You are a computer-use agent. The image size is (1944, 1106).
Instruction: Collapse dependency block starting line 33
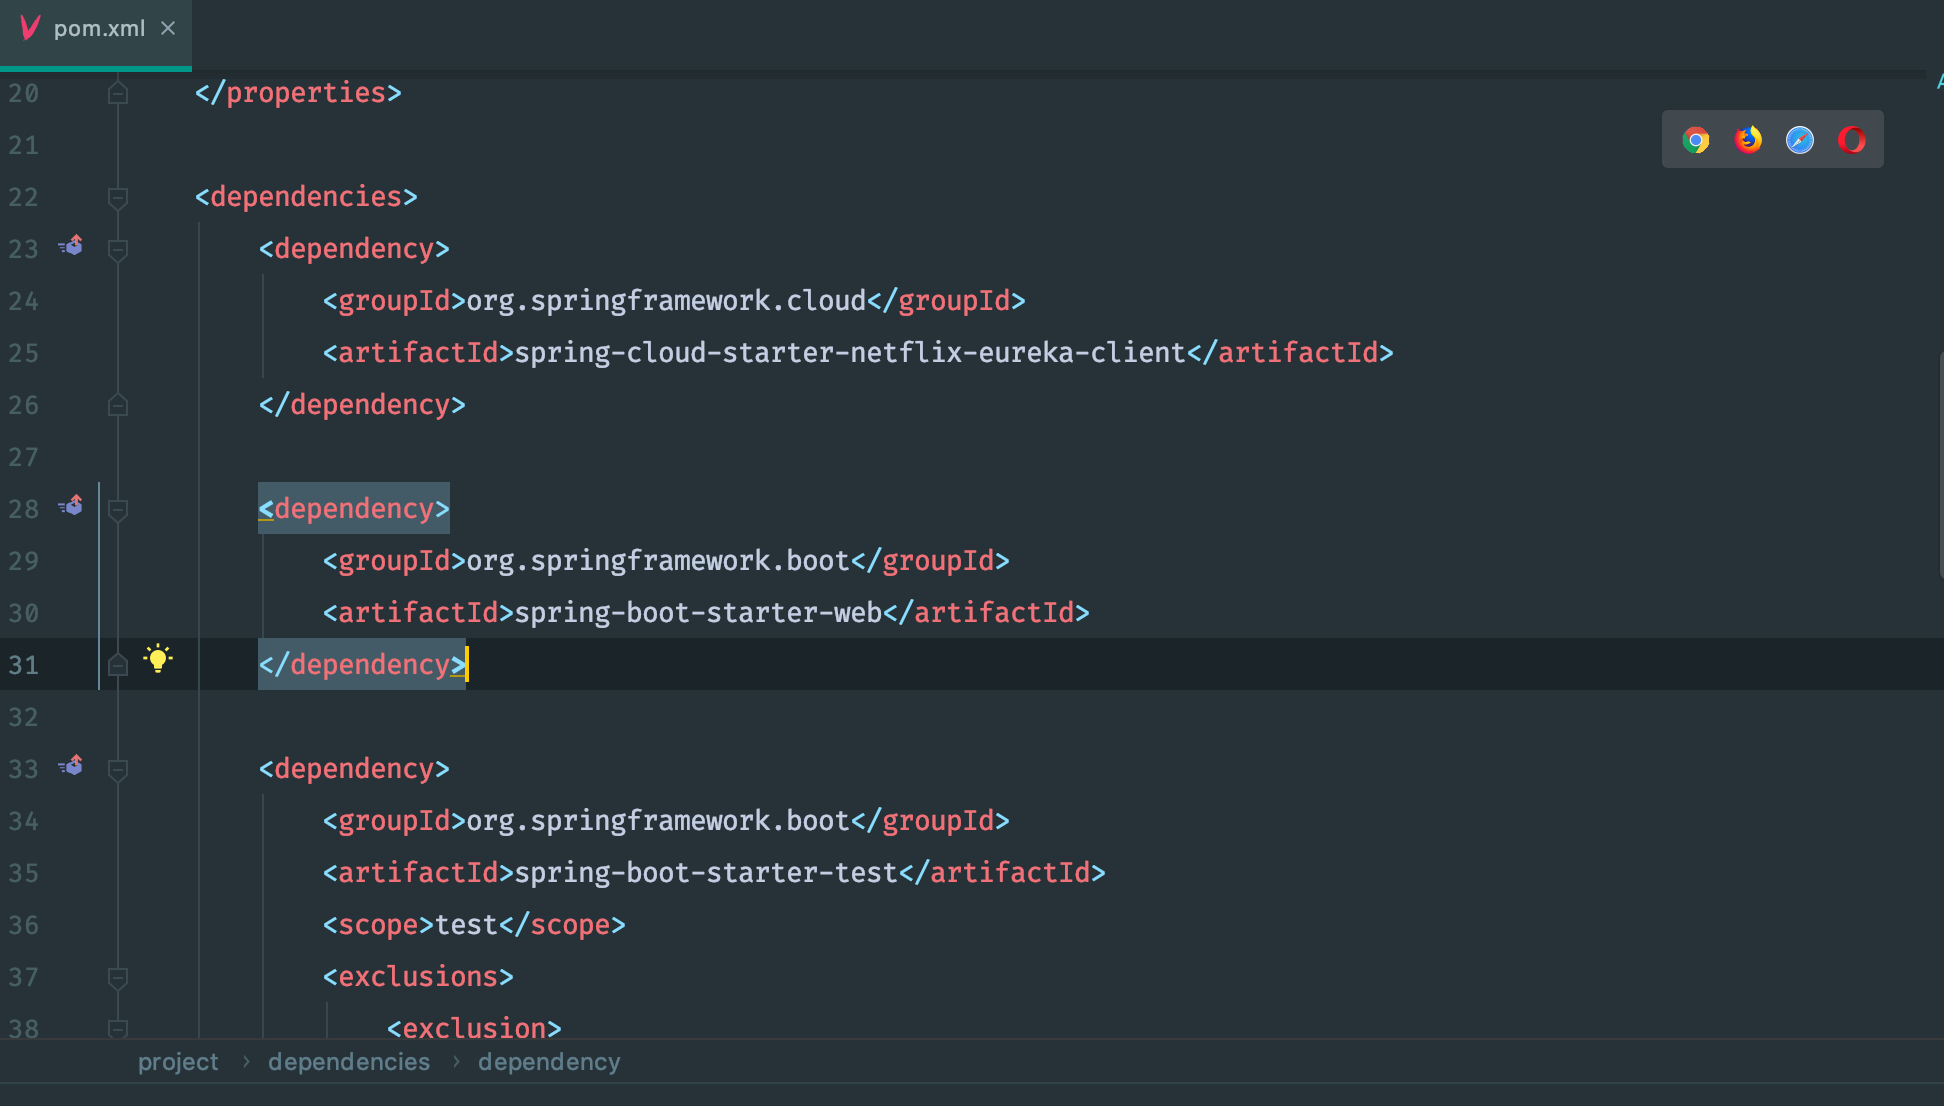click(x=118, y=770)
